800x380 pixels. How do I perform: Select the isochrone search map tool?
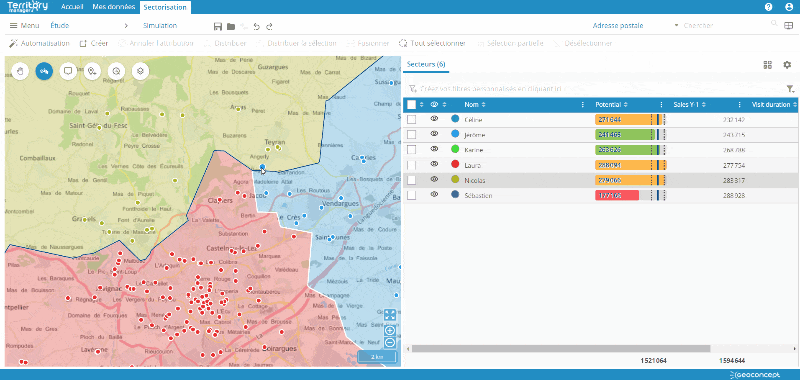click(116, 71)
